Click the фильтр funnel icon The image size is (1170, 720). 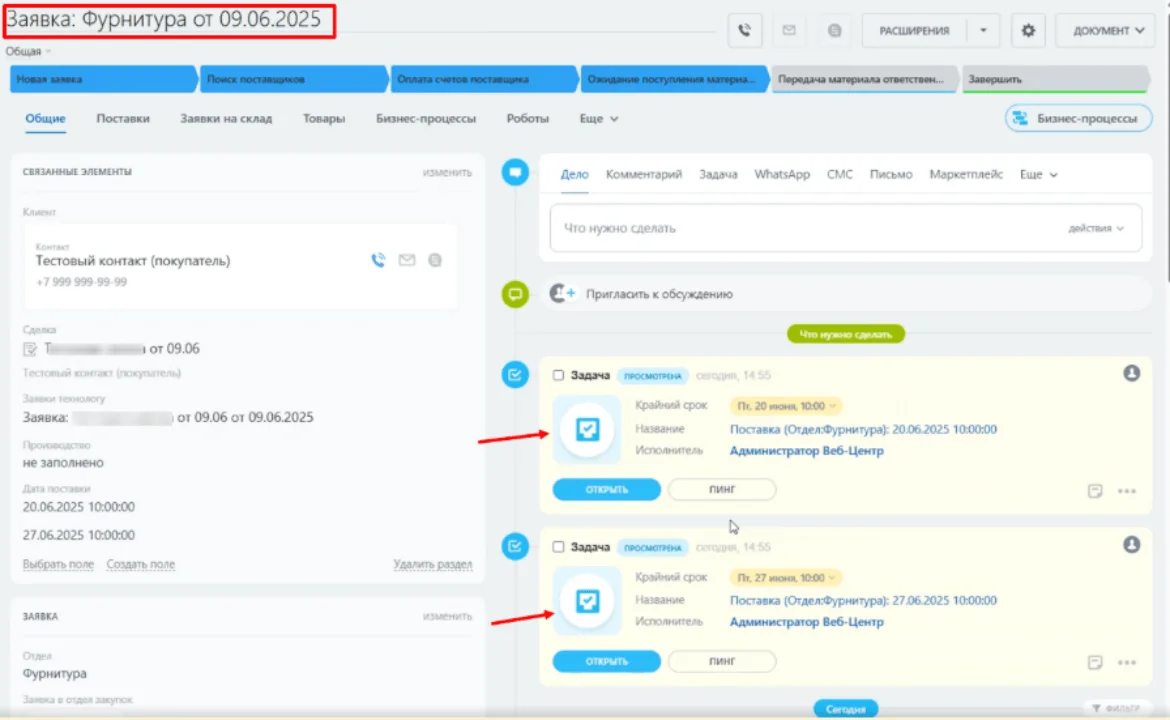(1096, 708)
